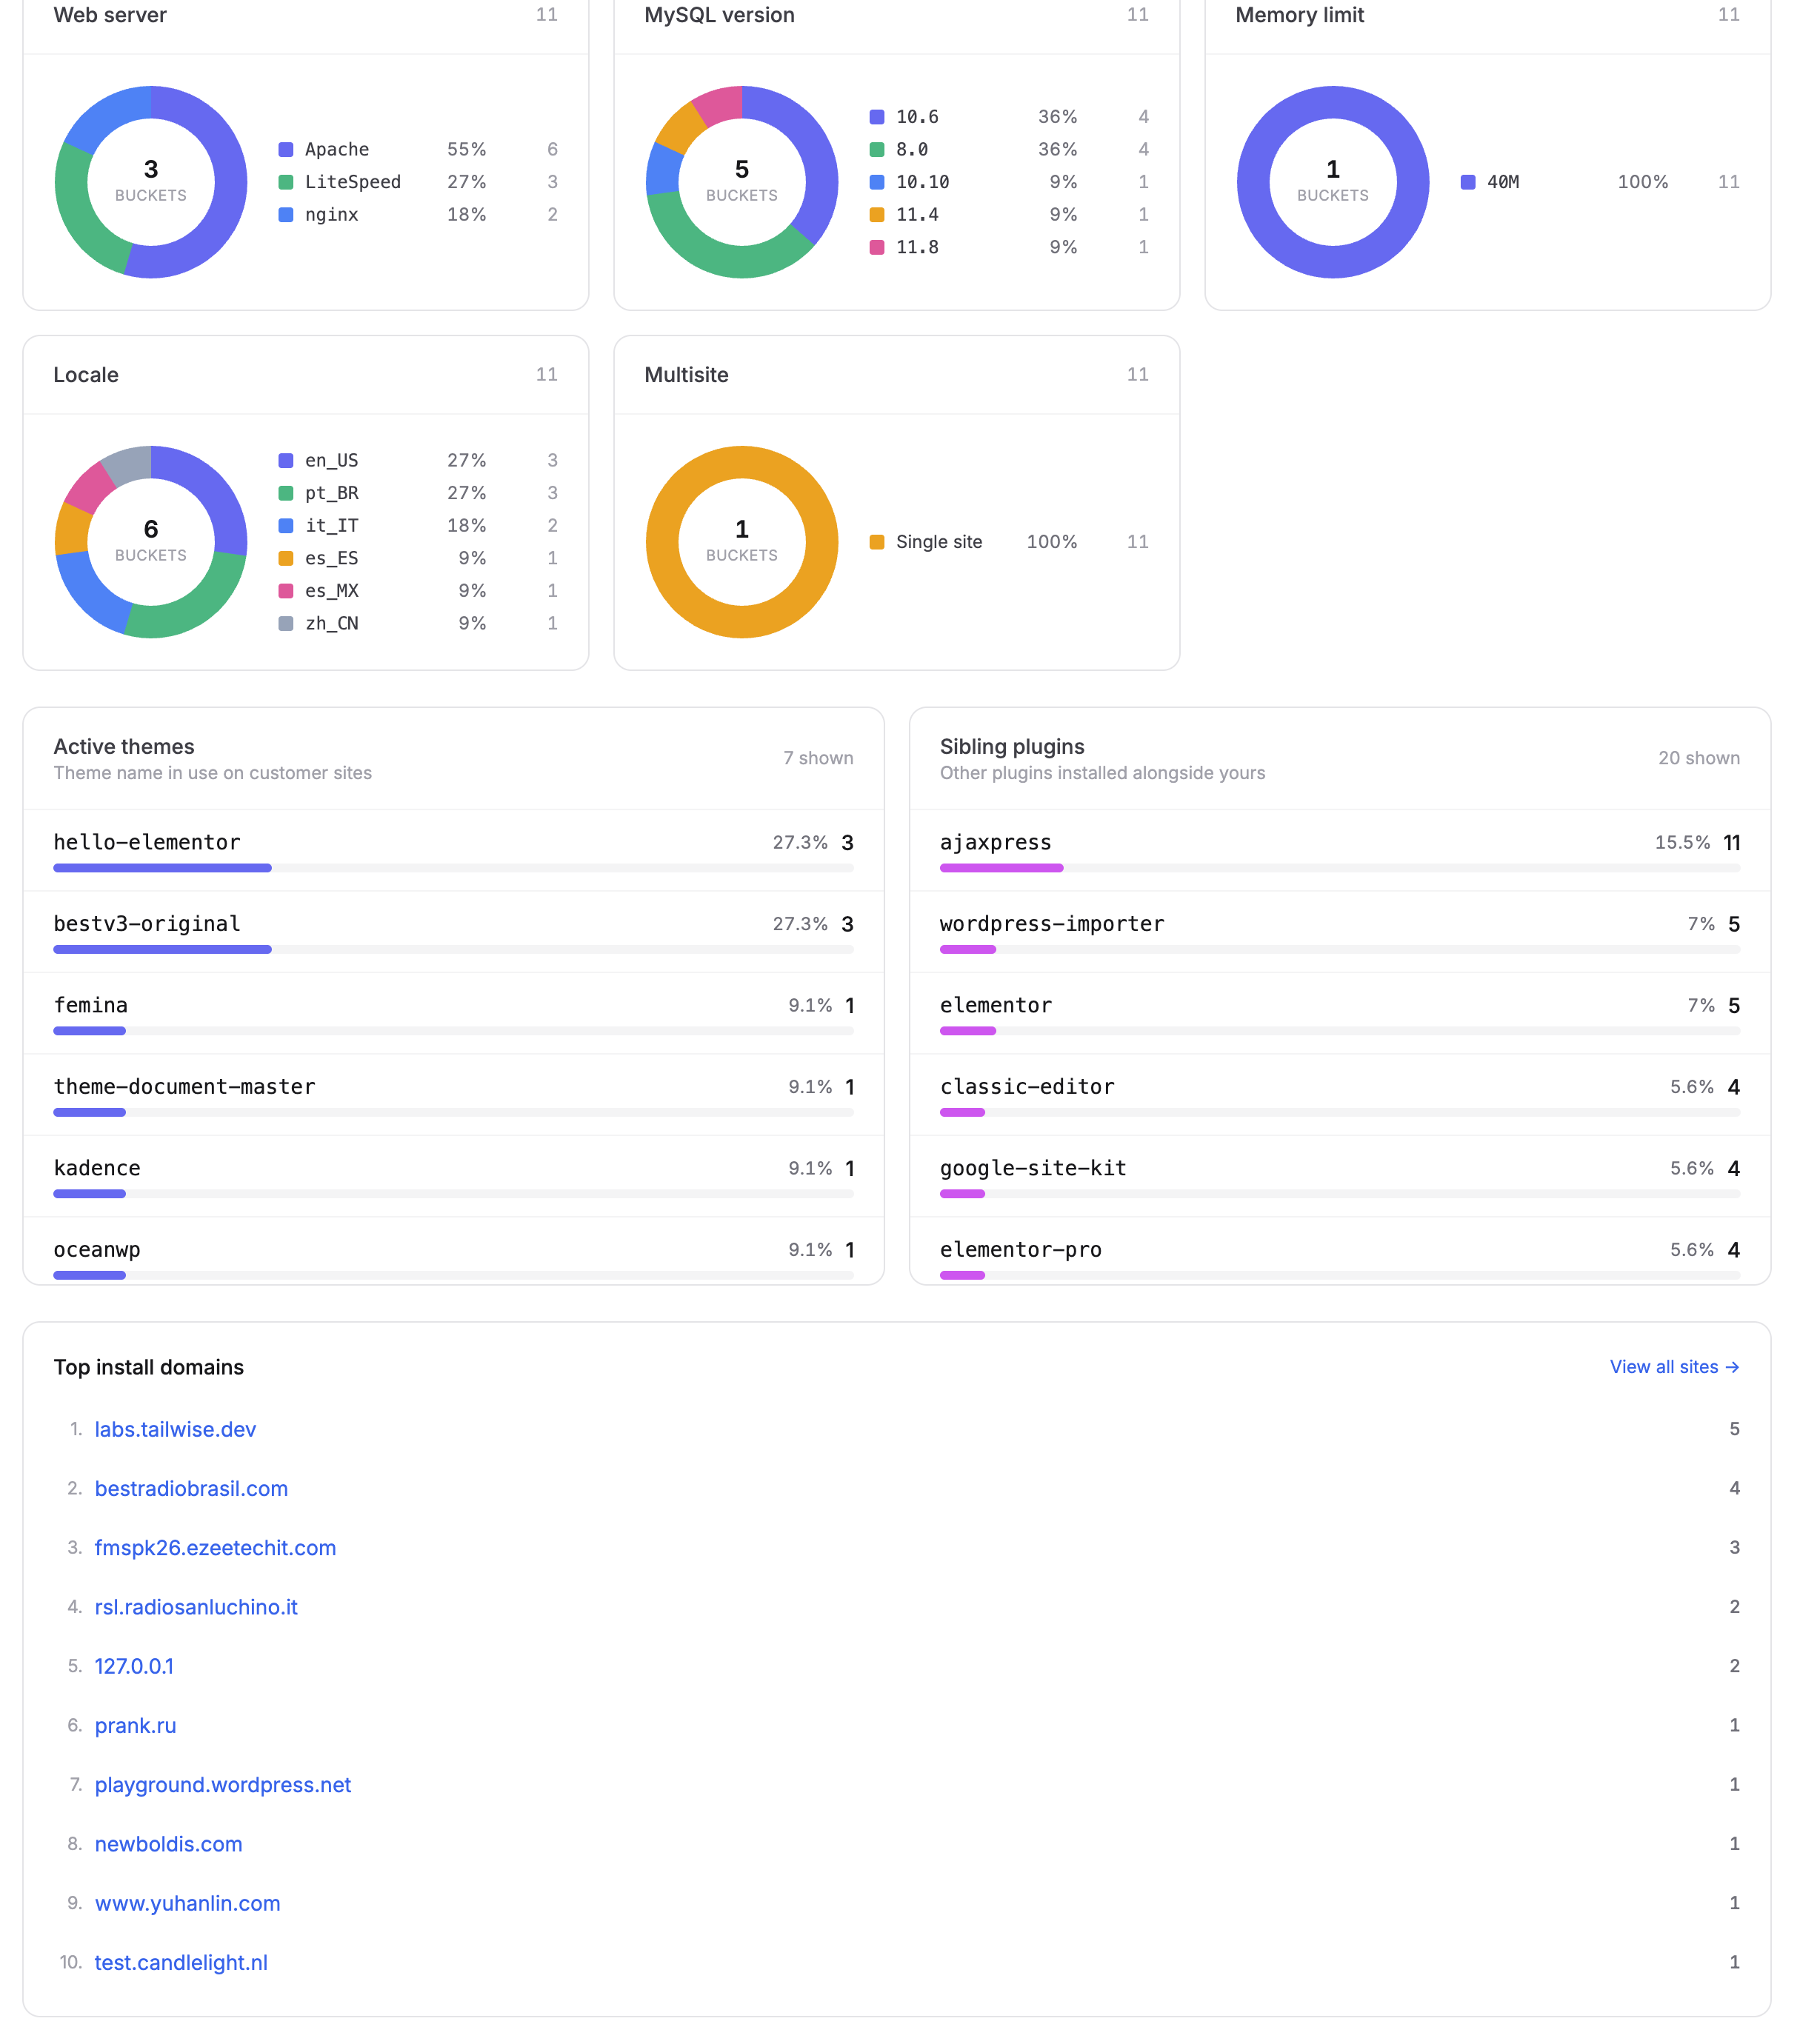1800x2044 pixels.
Task: Click the wordpress-importer usage progress bar
Action: click(1340, 949)
